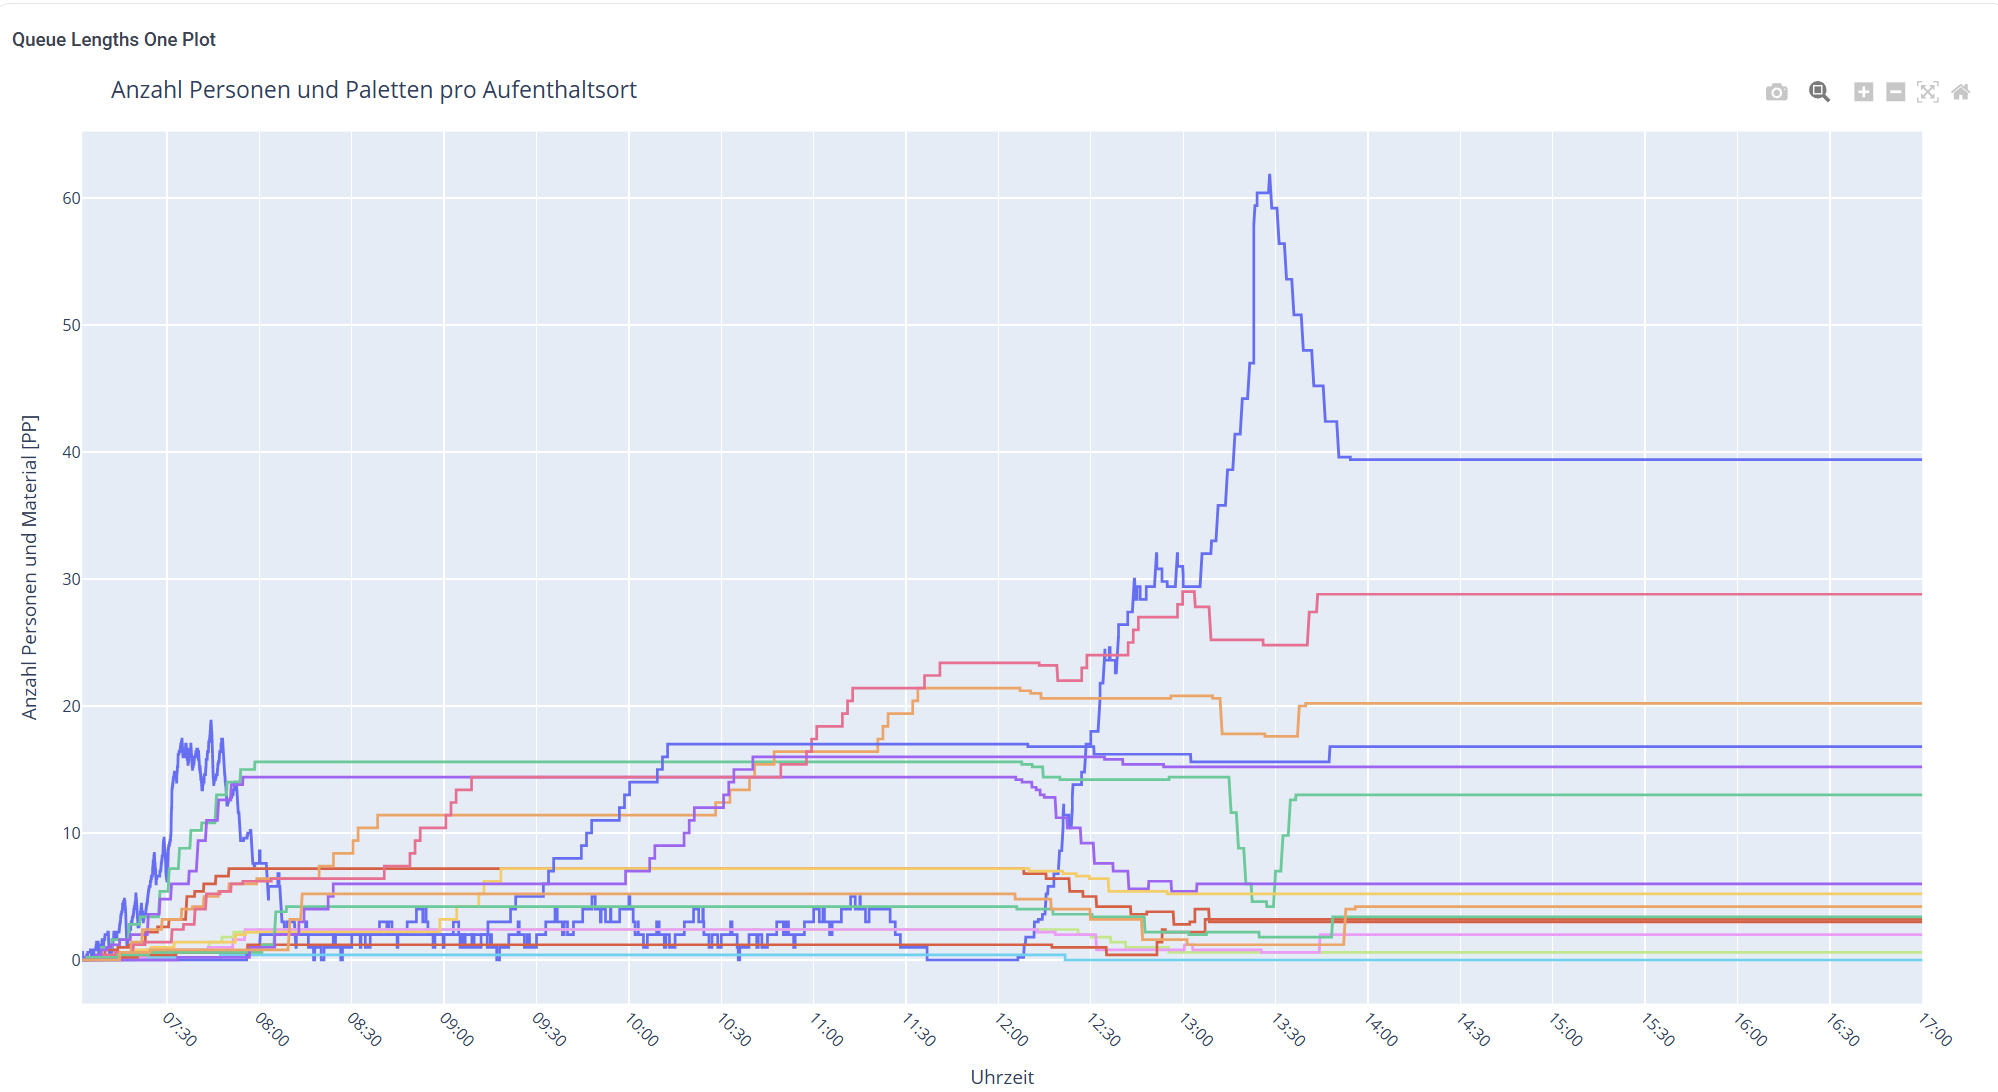Autoscale the plot with crossed-arrows icon
This screenshot has width=1998, height=1092.
coord(1928,92)
